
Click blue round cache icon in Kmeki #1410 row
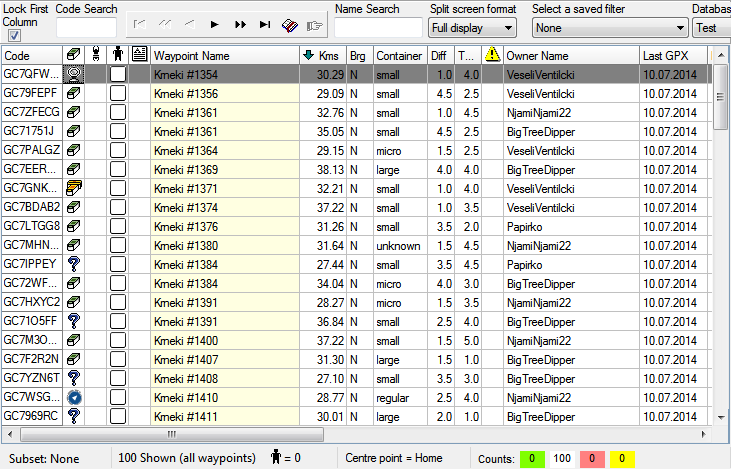(74, 398)
